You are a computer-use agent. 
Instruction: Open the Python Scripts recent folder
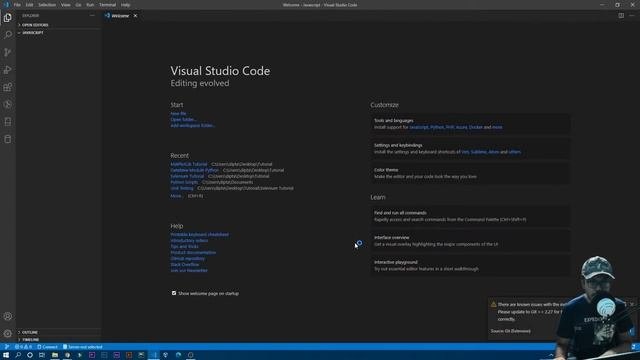(184, 182)
